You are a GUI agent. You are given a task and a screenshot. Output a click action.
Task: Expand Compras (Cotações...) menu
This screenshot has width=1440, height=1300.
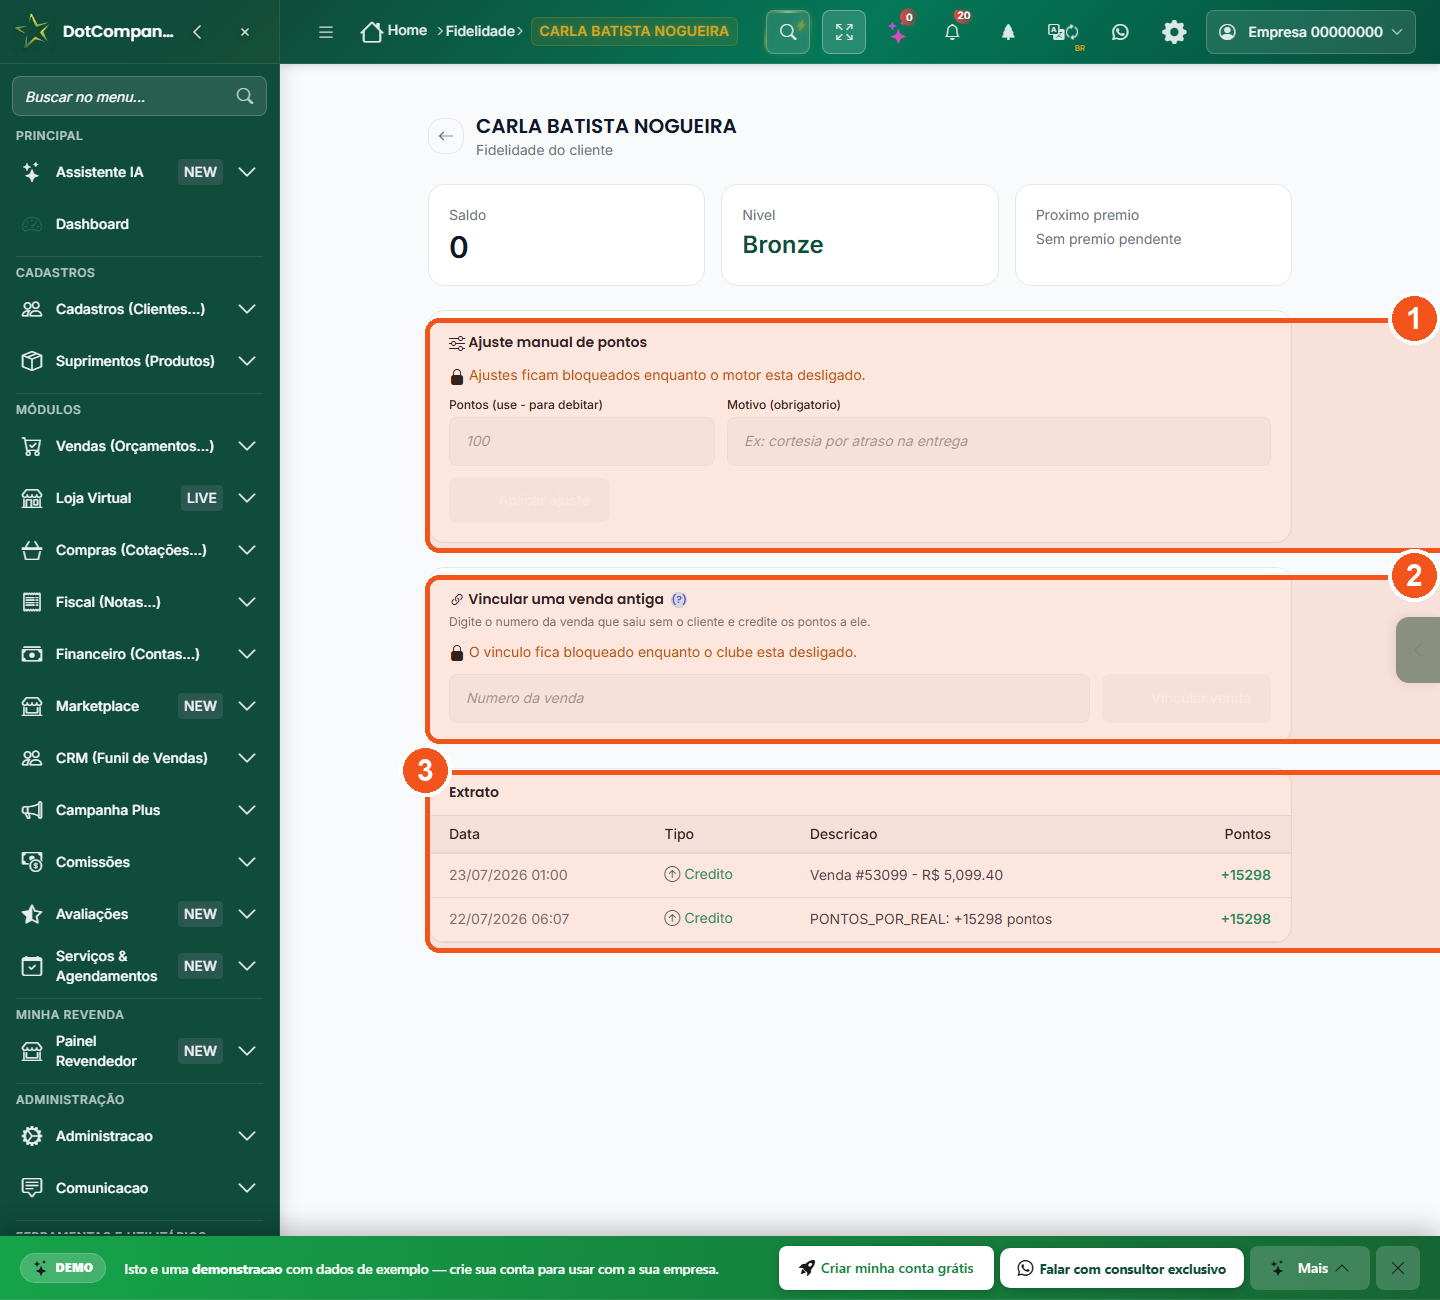coord(139,550)
